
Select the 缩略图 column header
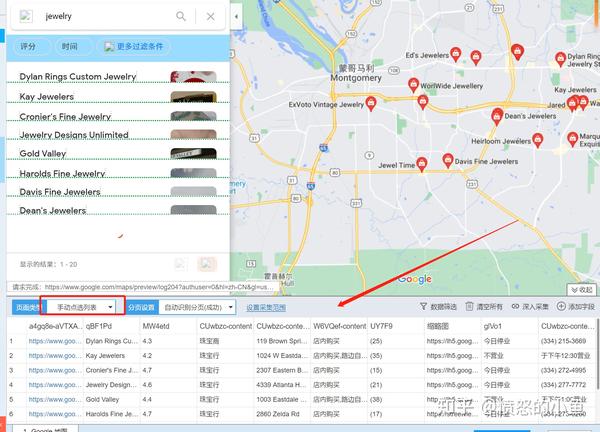453,326
